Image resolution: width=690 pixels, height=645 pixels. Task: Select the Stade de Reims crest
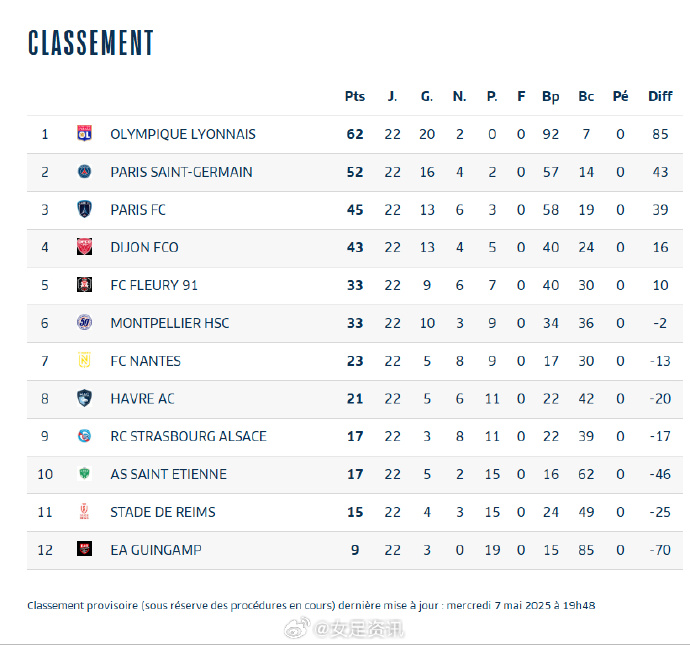pyautogui.click(x=84, y=512)
